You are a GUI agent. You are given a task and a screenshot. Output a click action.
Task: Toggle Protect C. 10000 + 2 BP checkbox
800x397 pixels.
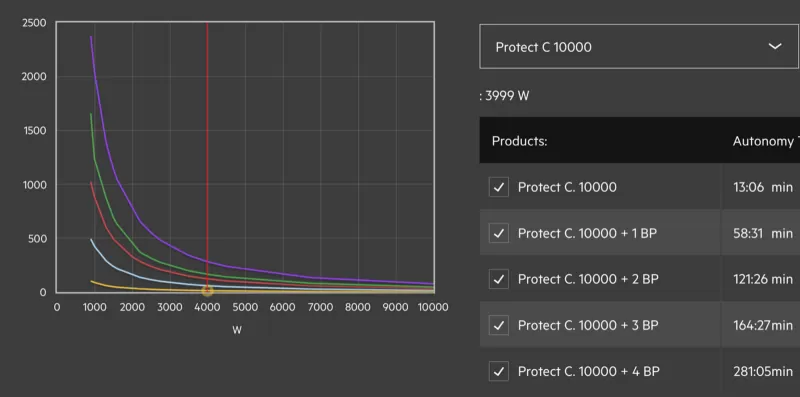coord(498,279)
